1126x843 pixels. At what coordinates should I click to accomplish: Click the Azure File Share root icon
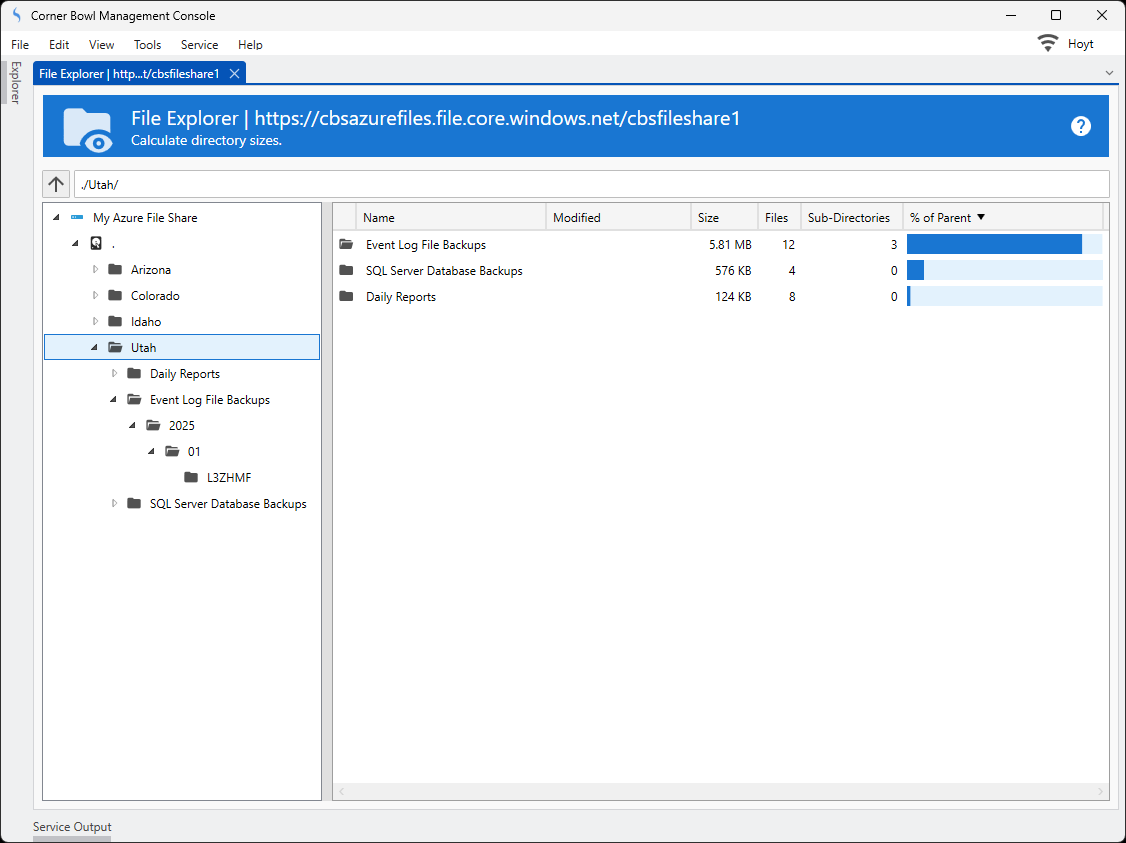pyautogui.click(x=77, y=218)
